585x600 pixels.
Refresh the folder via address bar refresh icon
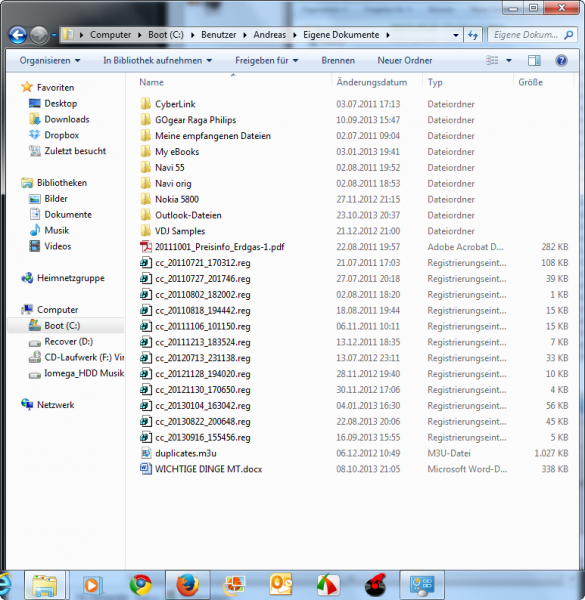click(473, 35)
